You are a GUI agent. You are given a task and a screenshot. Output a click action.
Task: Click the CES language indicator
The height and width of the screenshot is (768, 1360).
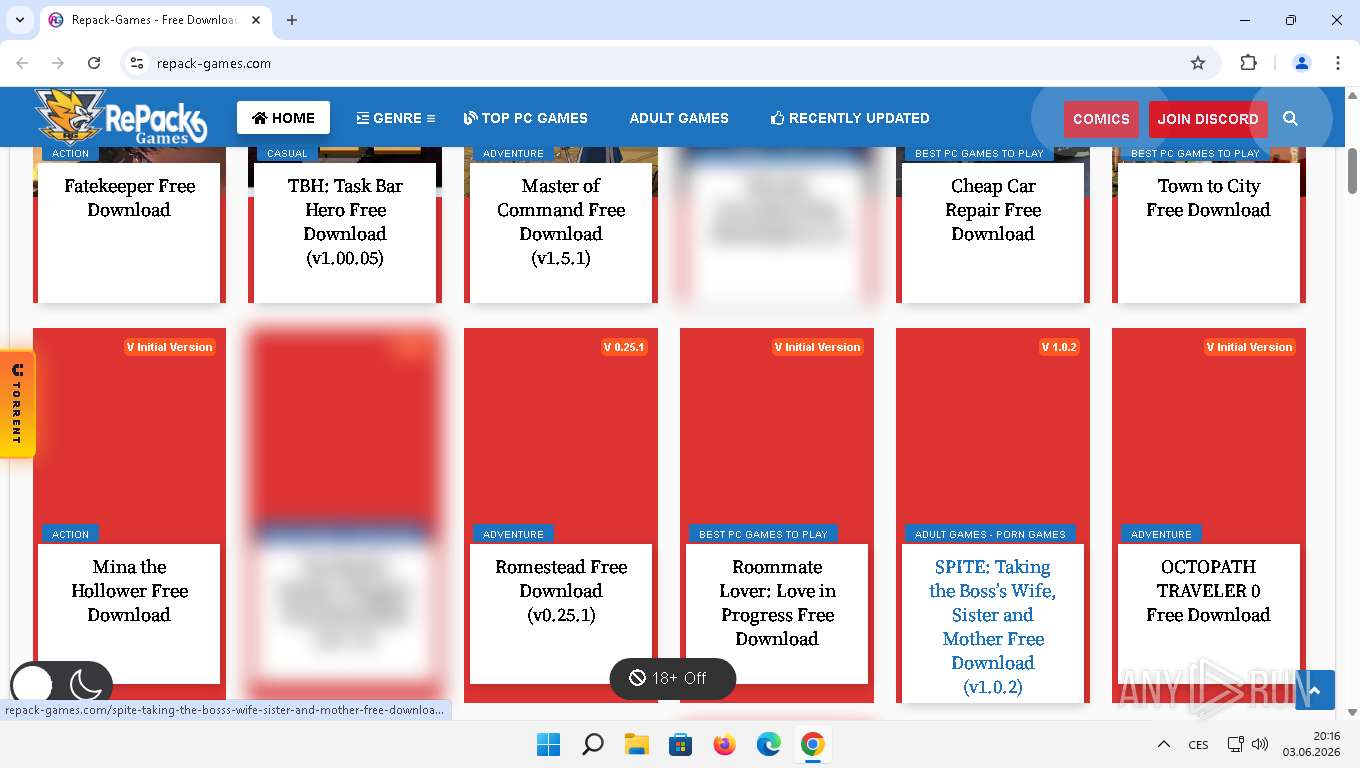click(1198, 744)
